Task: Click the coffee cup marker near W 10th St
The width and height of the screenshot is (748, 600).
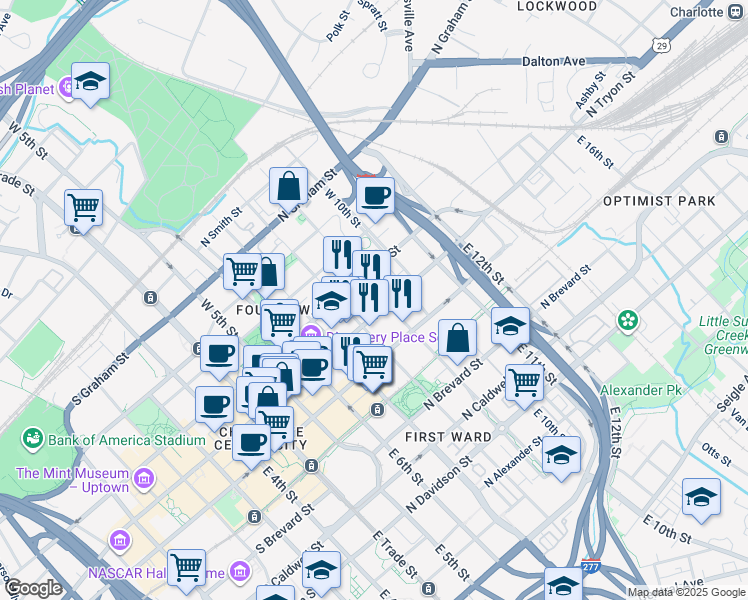Action: 375,196
